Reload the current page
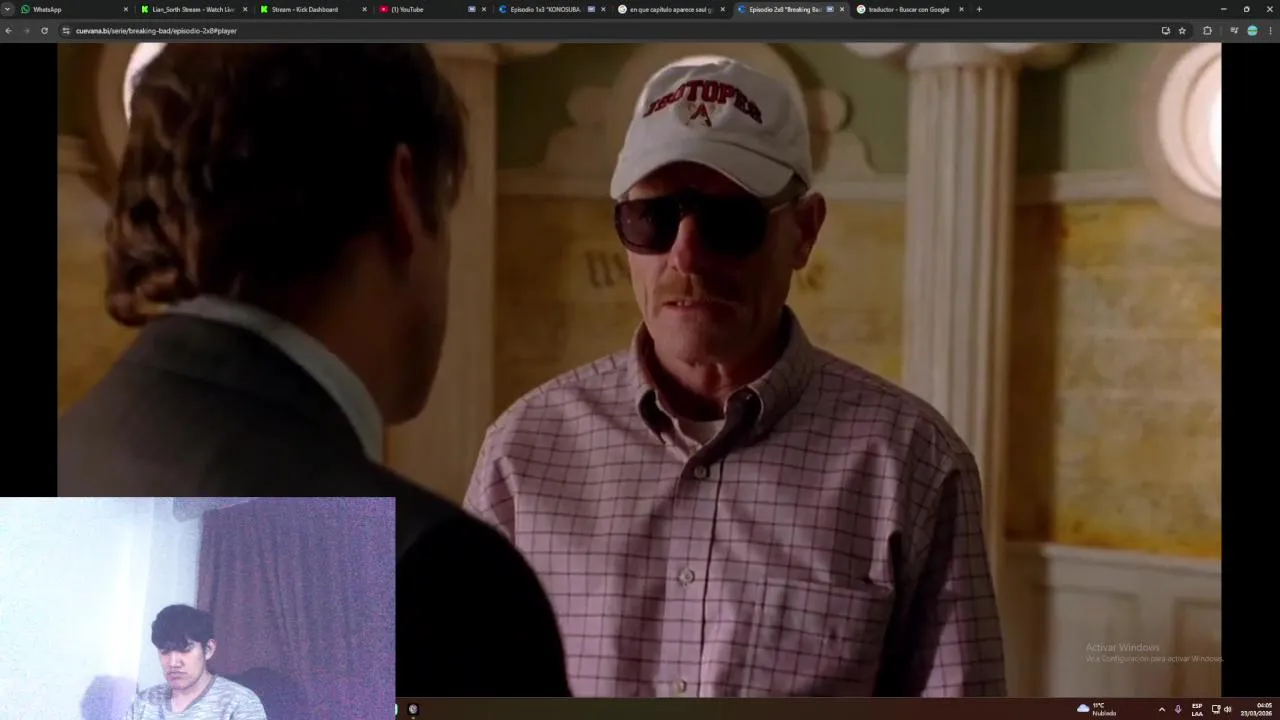 coord(44,31)
